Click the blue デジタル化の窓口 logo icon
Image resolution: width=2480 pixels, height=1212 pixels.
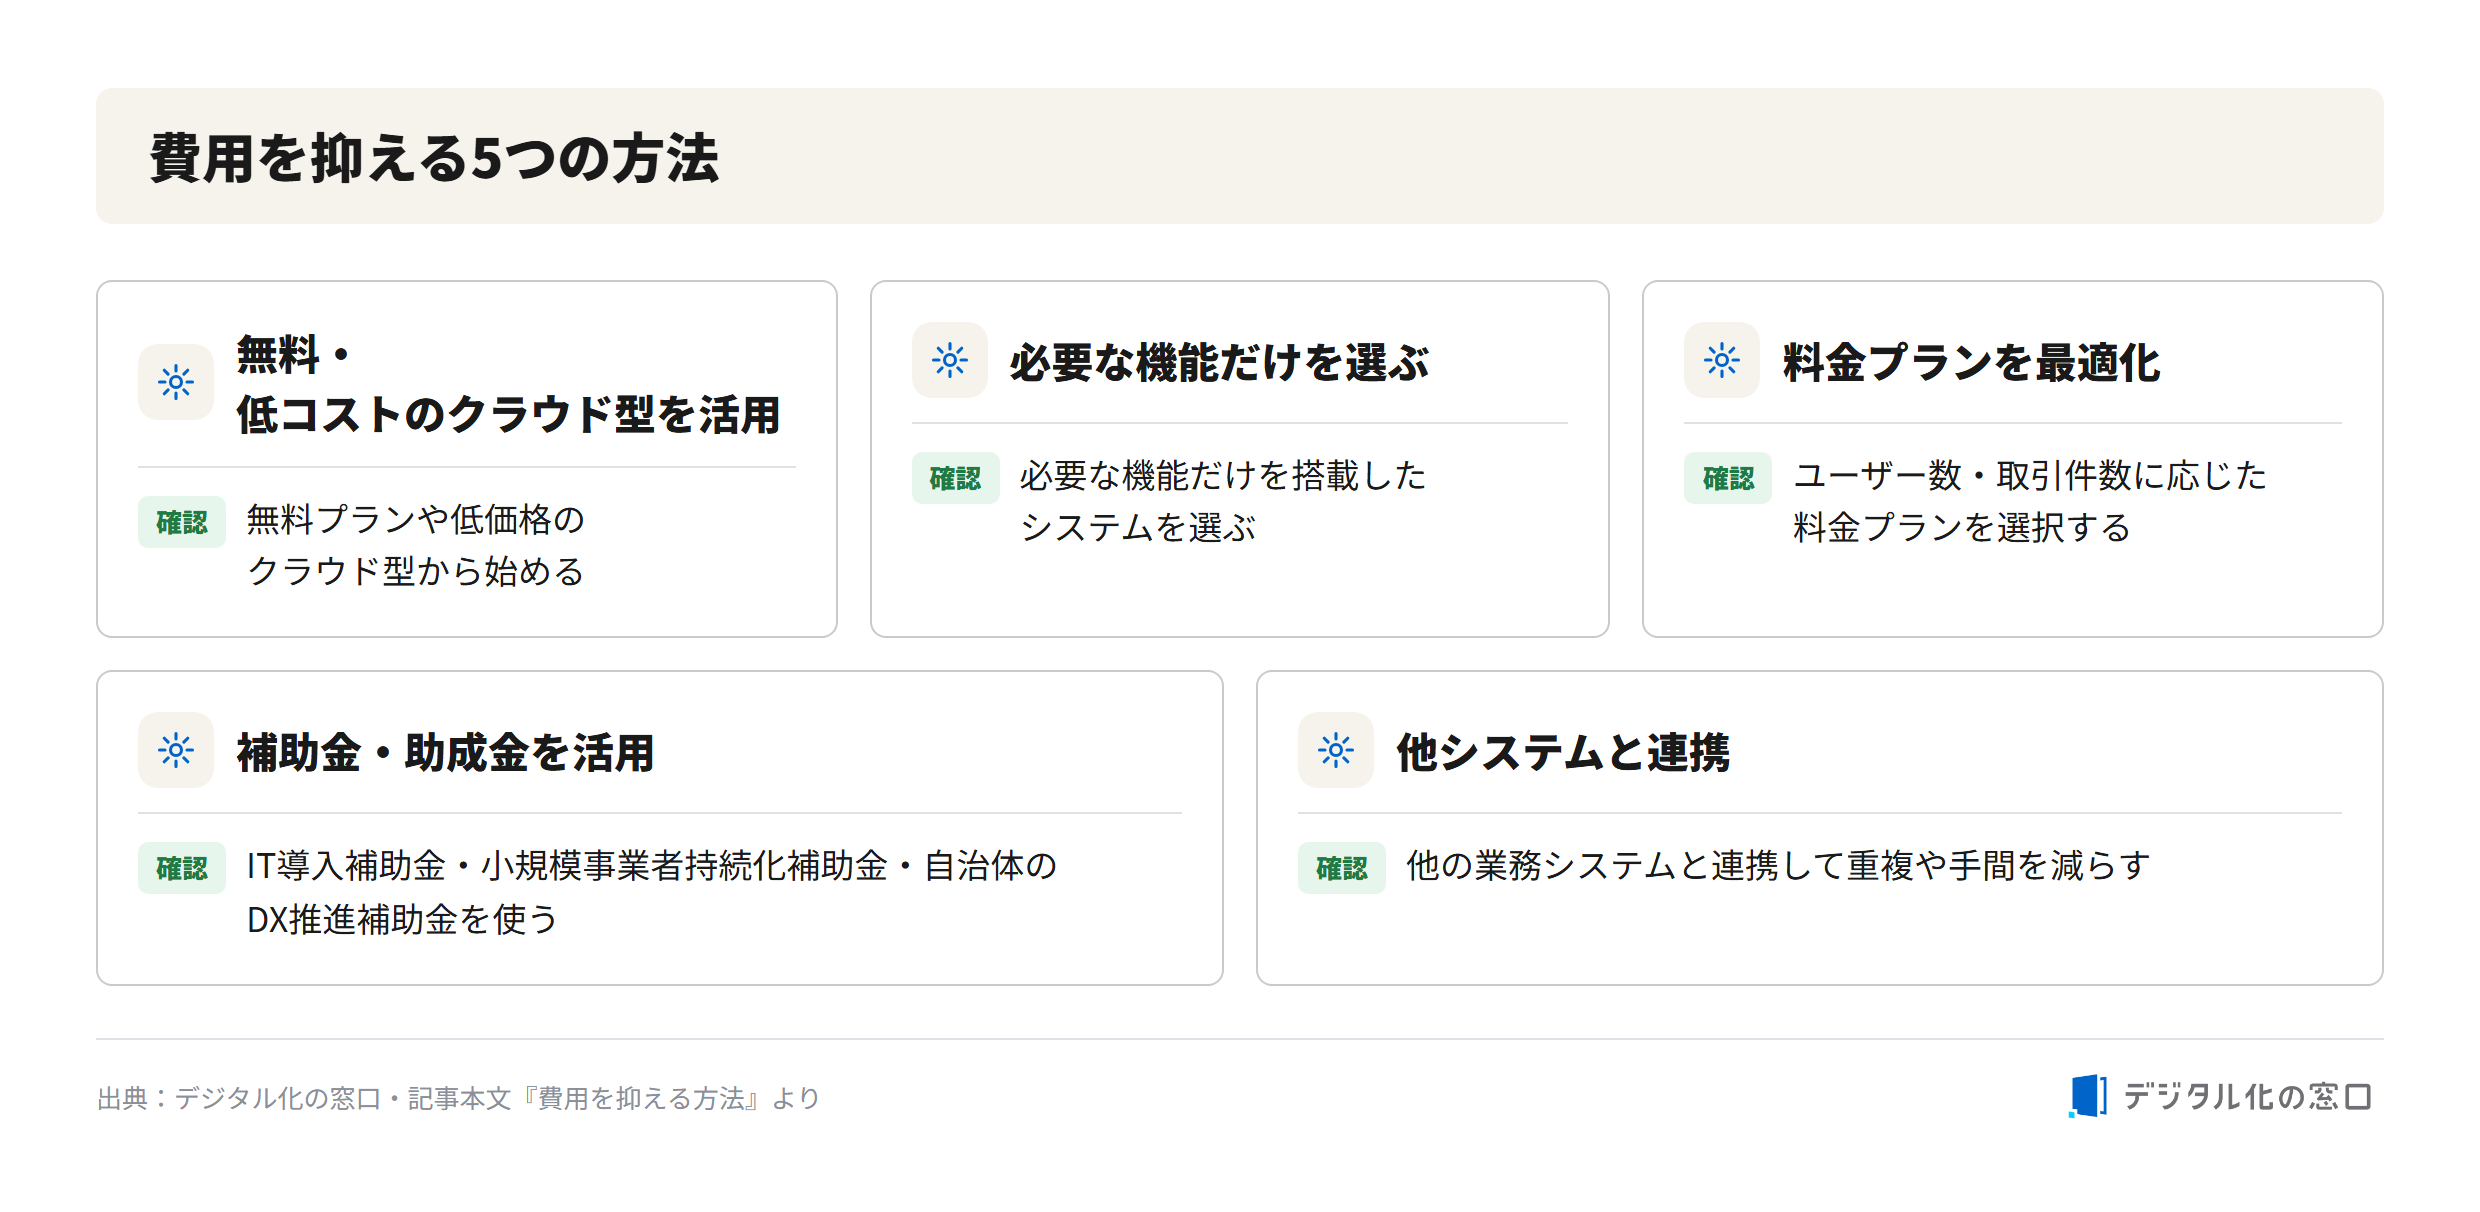2088,1096
